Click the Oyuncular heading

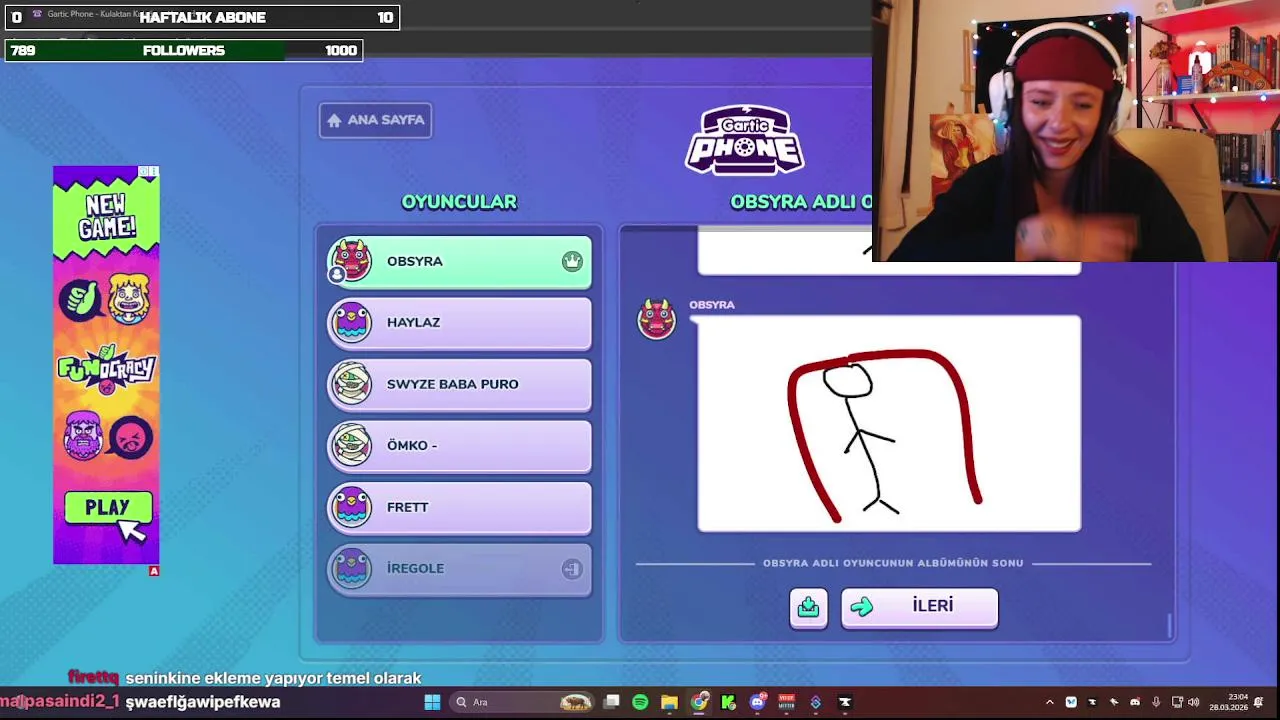pyautogui.click(x=459, y=202)
